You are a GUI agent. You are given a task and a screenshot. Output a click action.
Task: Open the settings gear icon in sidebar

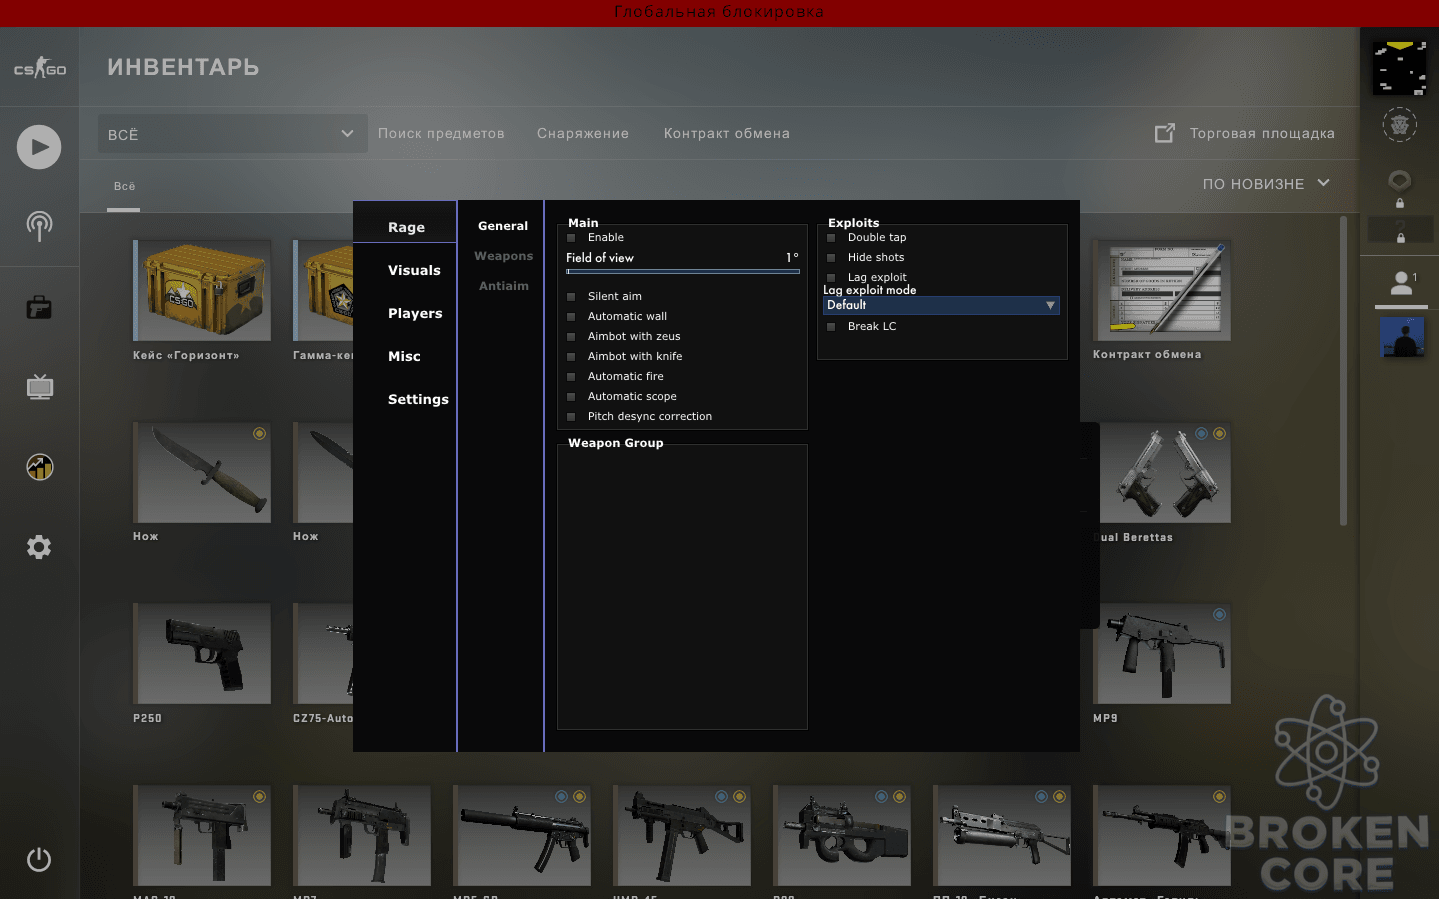[39, 547]
